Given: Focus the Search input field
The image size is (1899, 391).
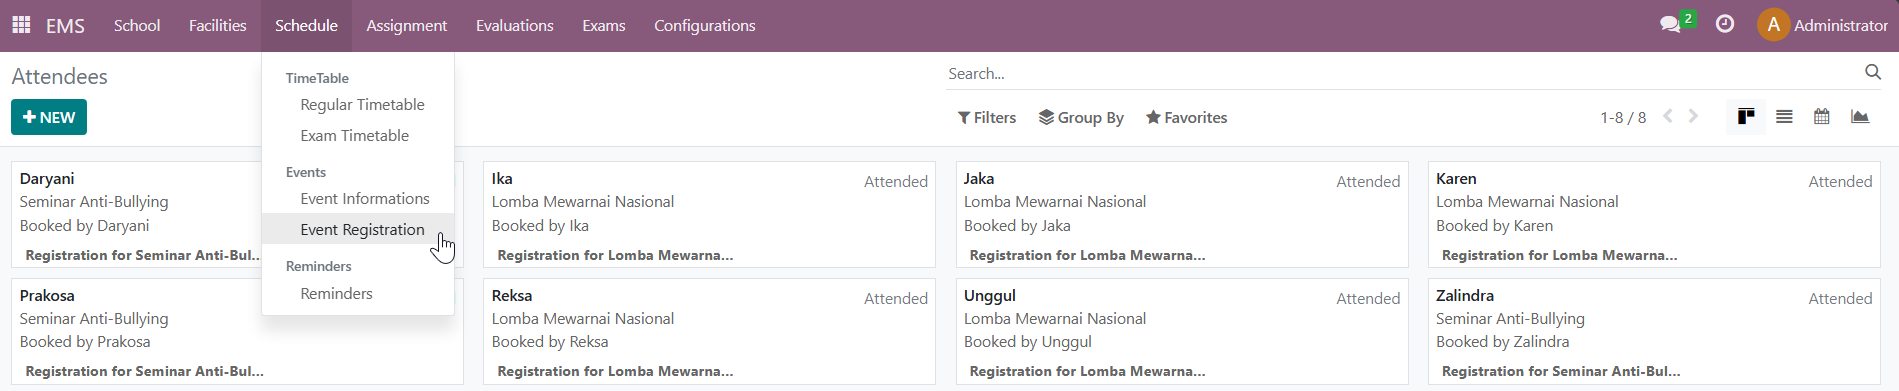Looking at the screenshot, I should click(1400, 74).
